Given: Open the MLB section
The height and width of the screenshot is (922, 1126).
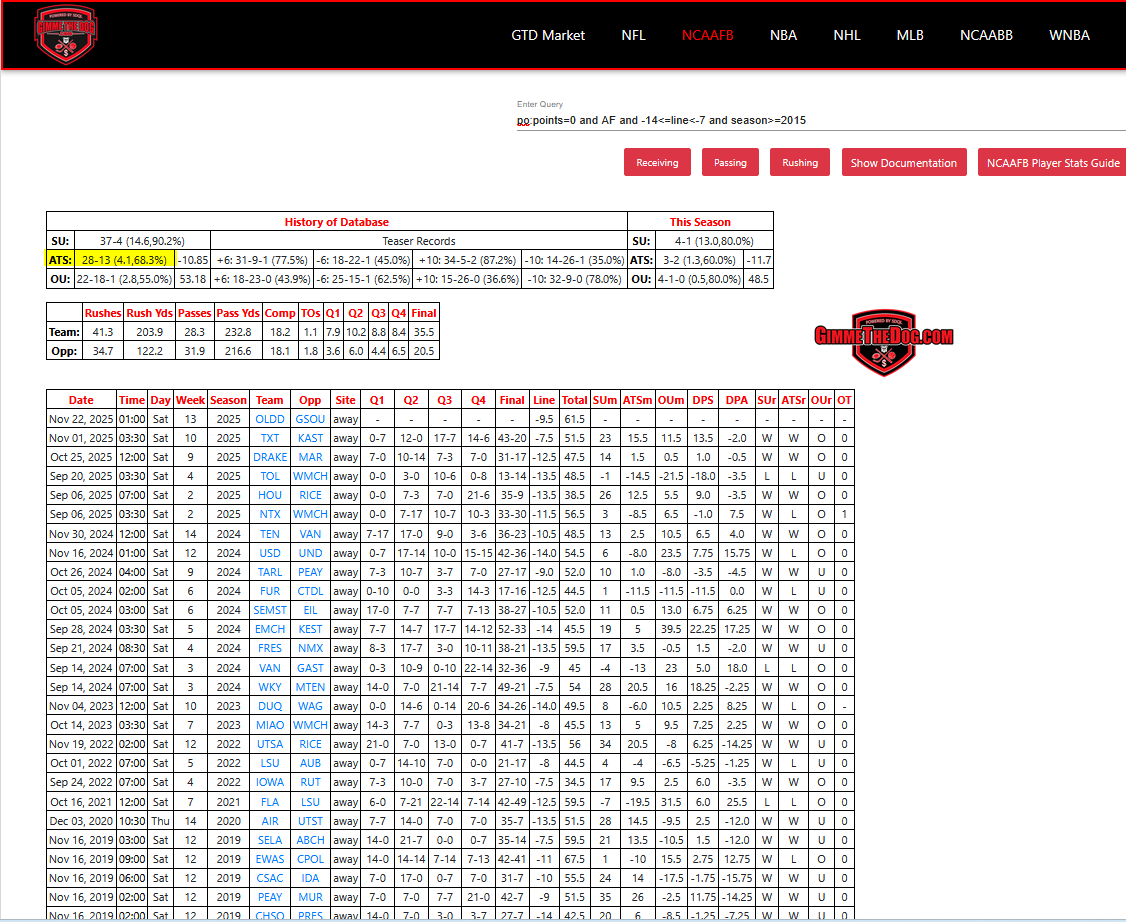Looking at the screenshot, I should [910, 35].
